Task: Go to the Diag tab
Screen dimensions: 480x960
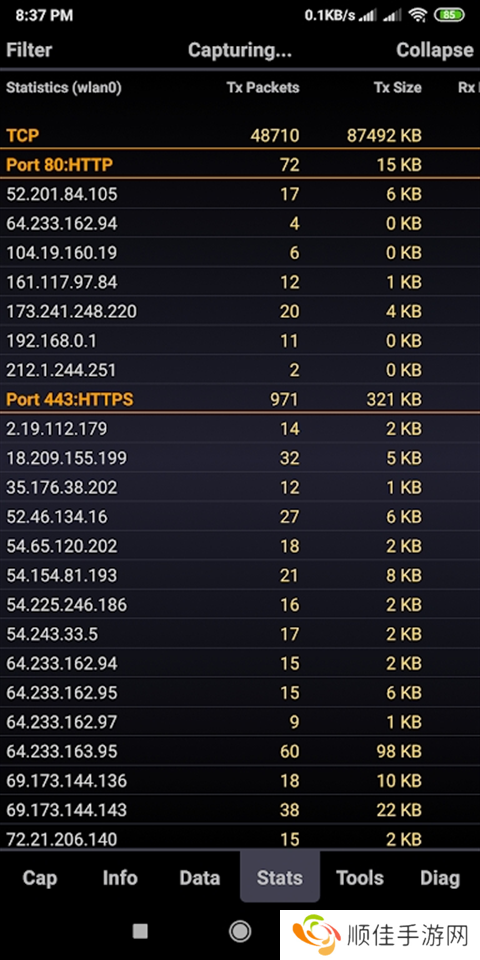Action: (440, 878)
